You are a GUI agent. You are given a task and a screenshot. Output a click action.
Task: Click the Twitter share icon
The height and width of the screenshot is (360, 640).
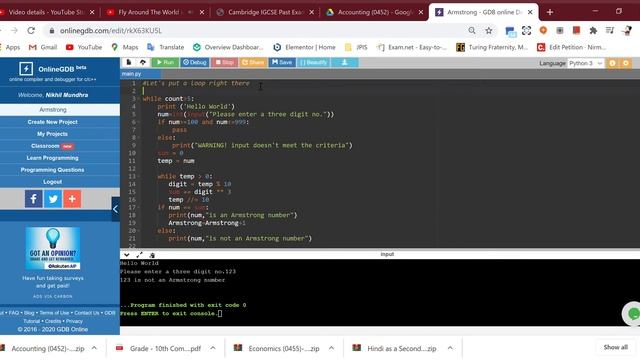pos(53,199)
